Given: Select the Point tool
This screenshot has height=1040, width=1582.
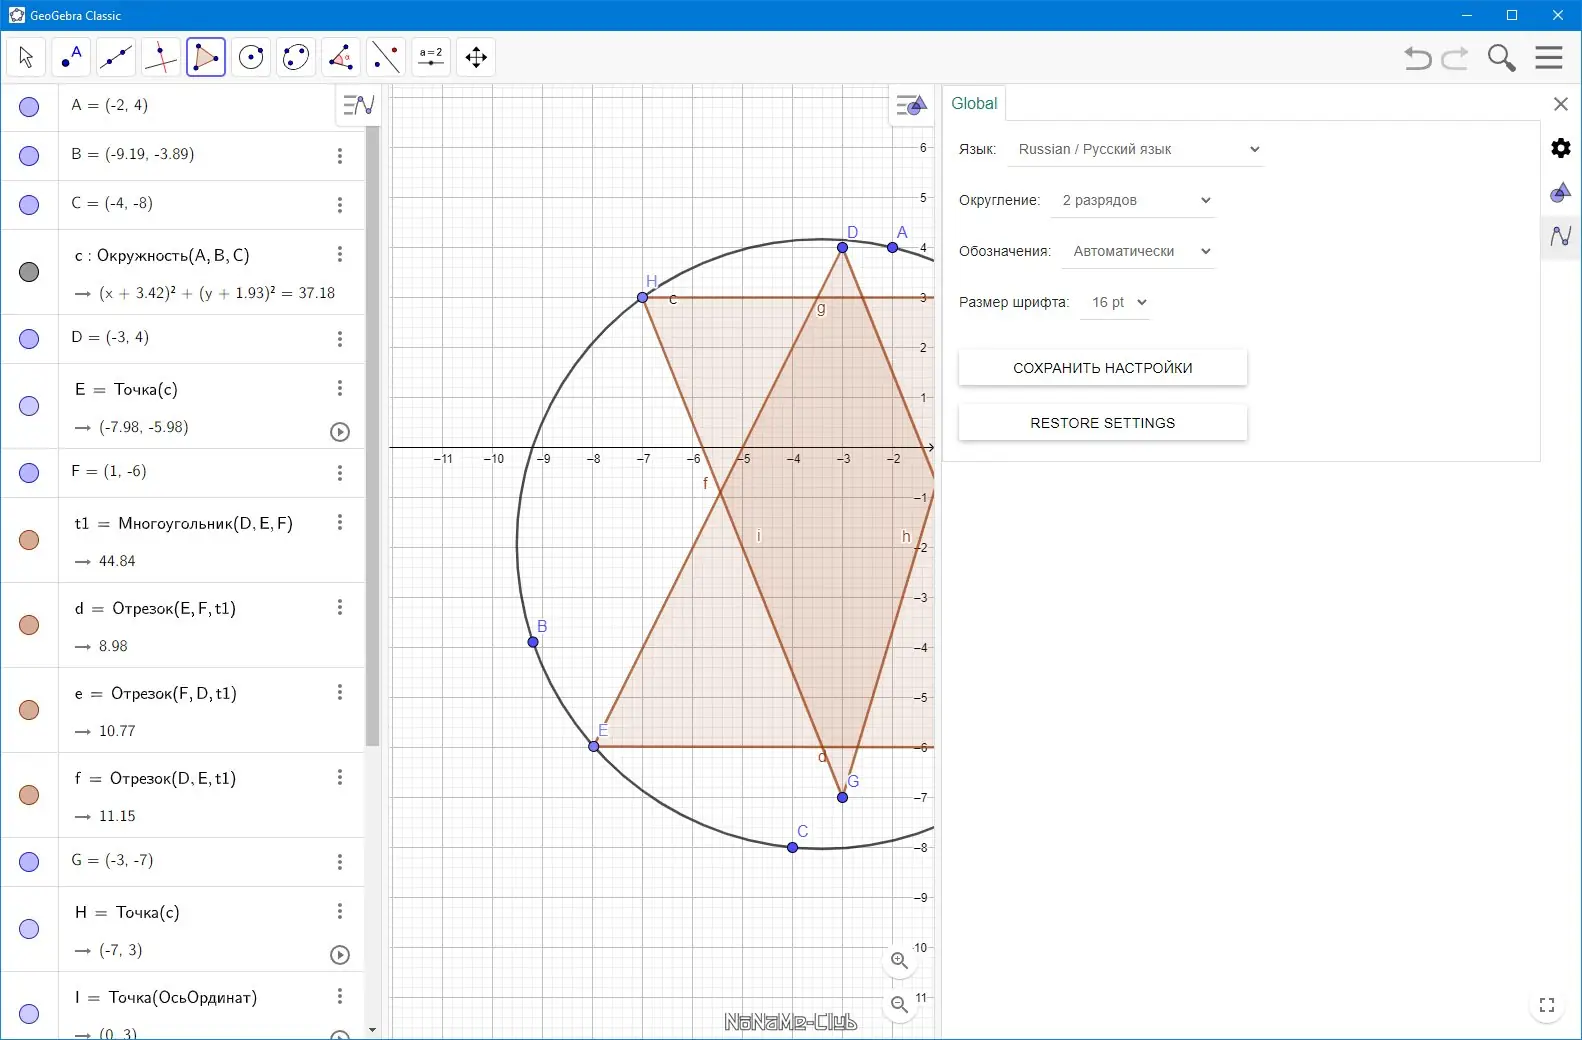Looking at the screenshot, I should coord(71,57).
